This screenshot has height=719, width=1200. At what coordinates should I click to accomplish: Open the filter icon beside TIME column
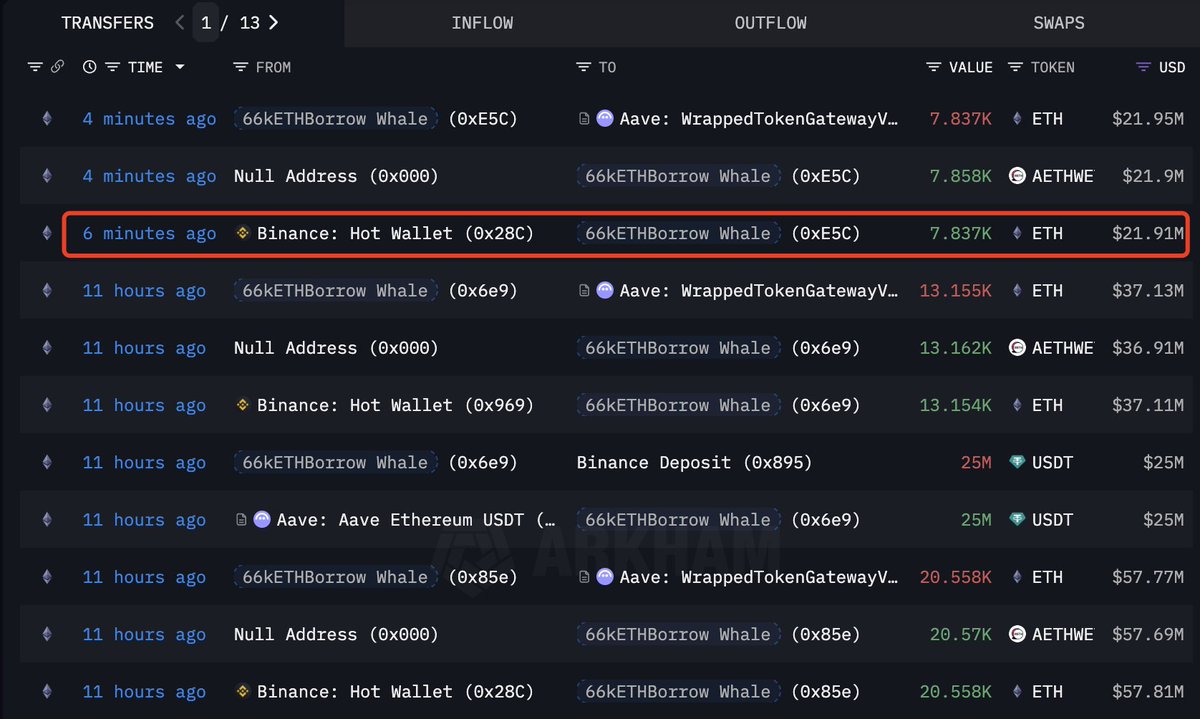tap(112, 67)
